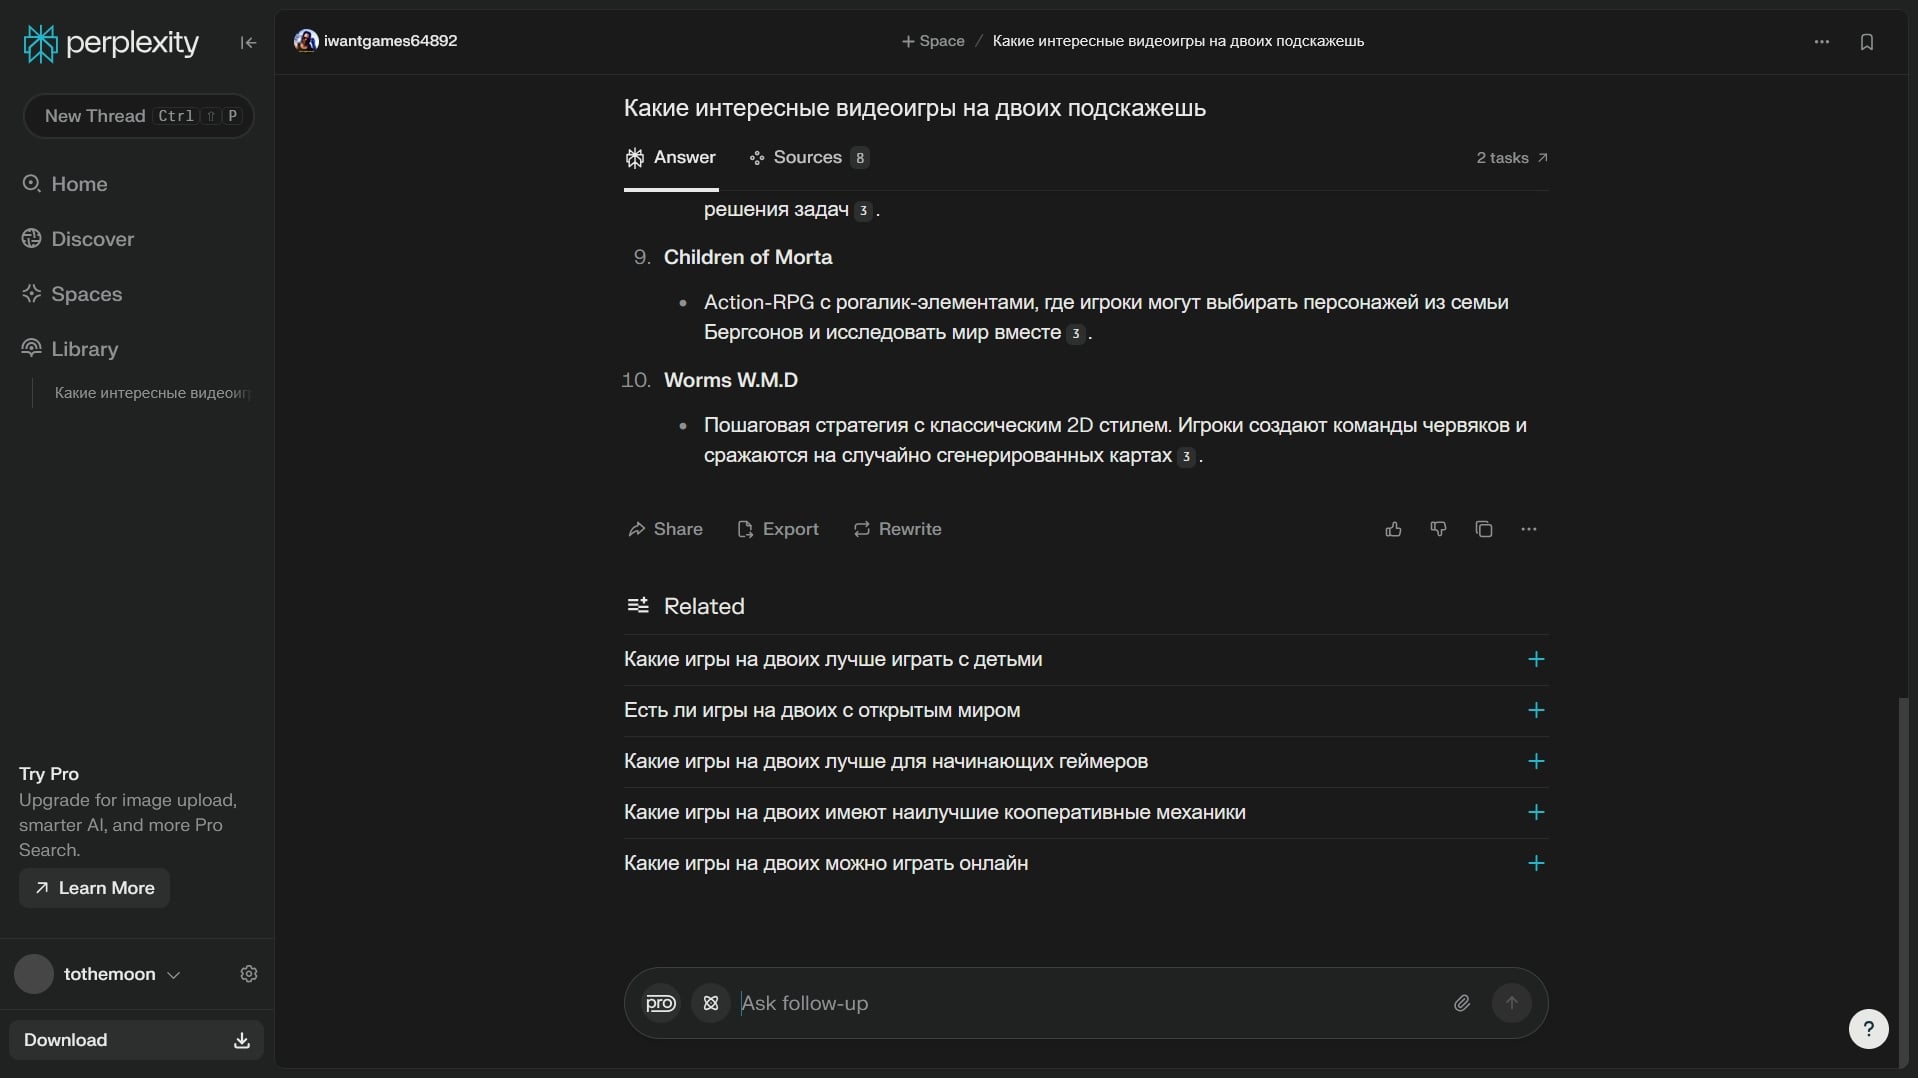Export the answer

click(x=778, y=529)
